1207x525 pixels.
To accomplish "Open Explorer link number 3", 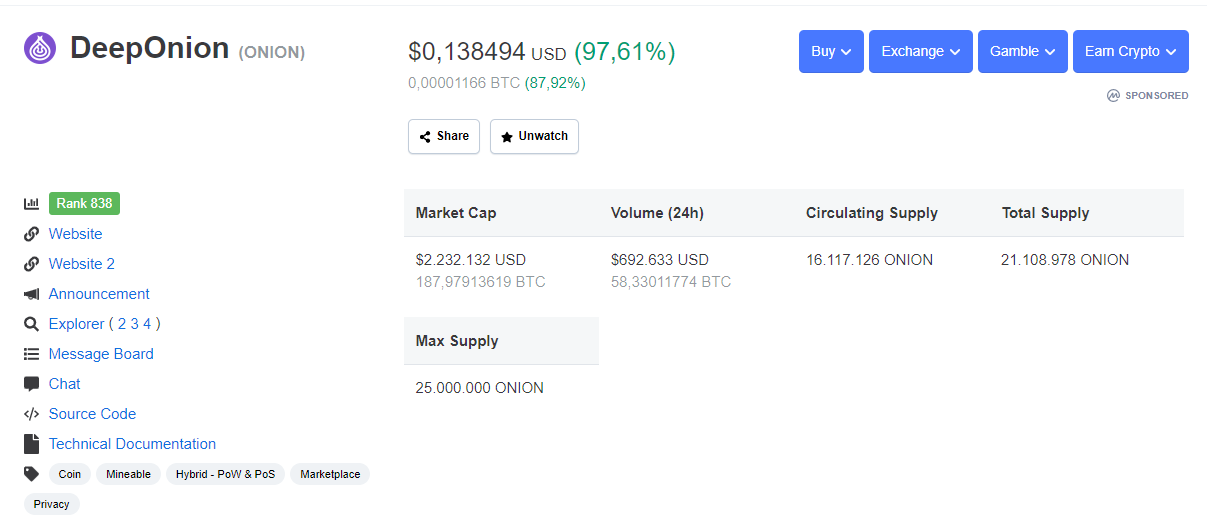I will coord(135,324).
